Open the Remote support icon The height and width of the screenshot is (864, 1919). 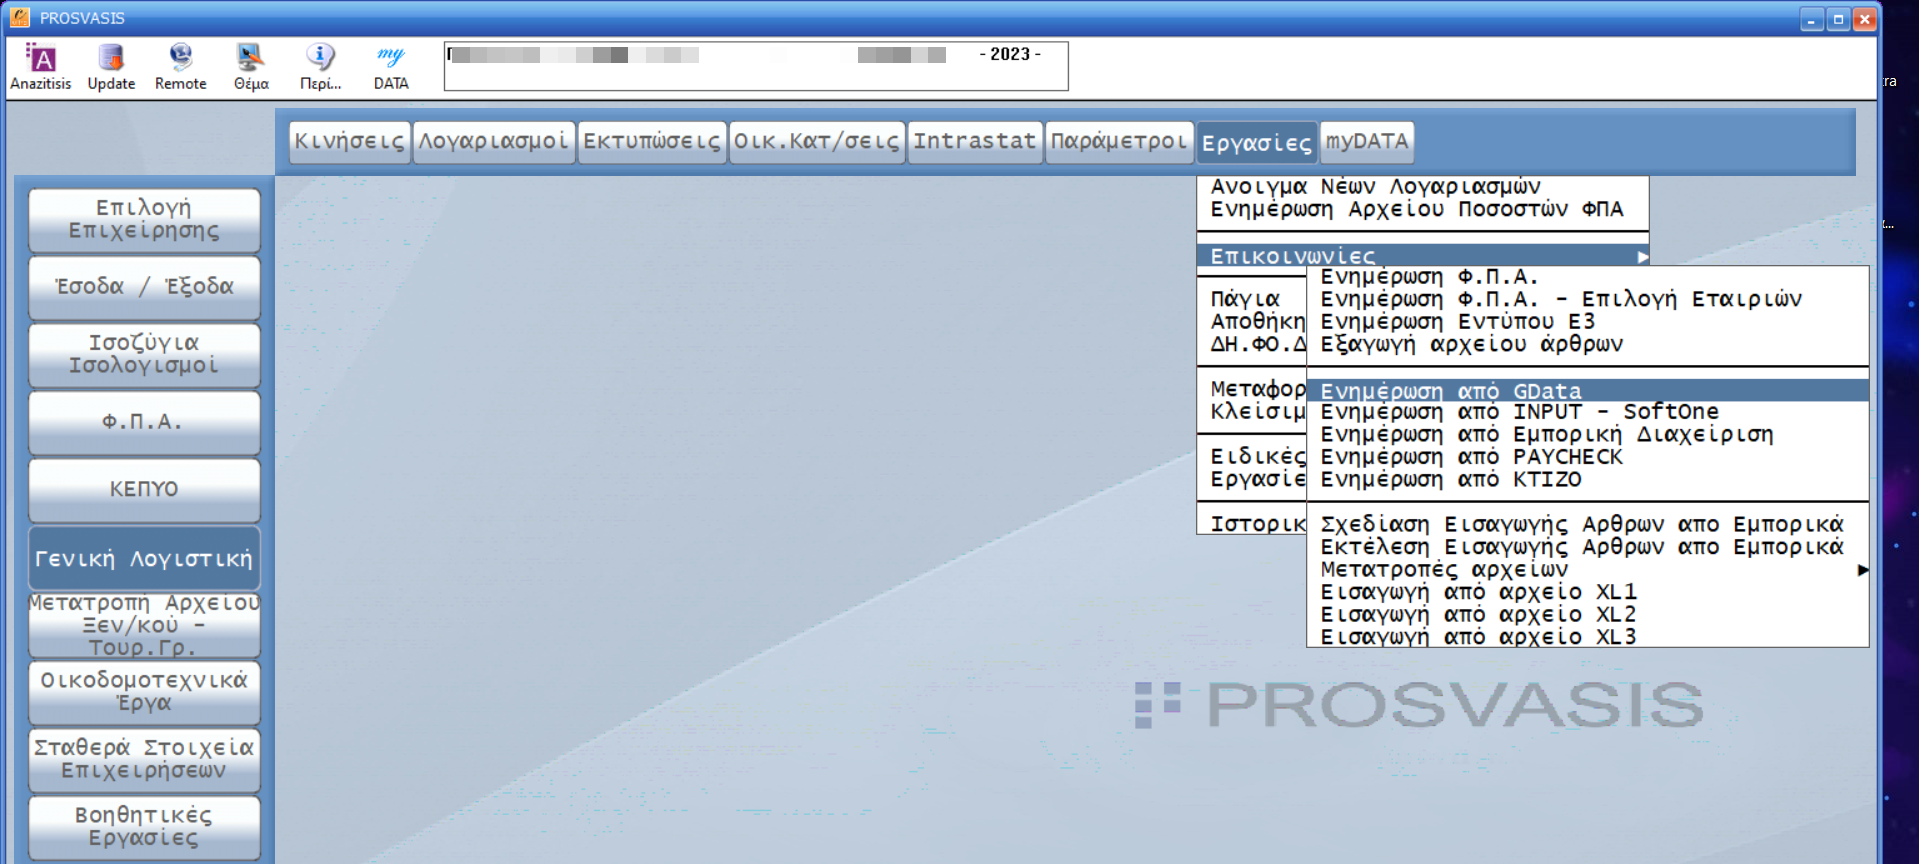click(180, 66)
